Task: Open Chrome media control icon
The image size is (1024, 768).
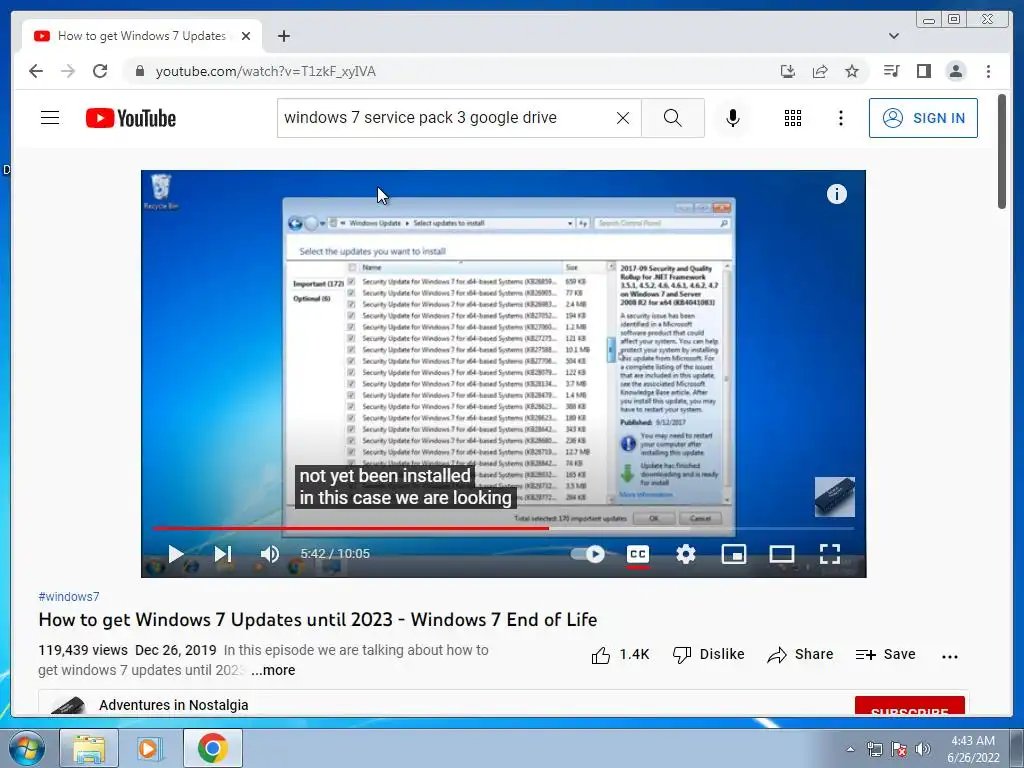Action: pos(891,71)
